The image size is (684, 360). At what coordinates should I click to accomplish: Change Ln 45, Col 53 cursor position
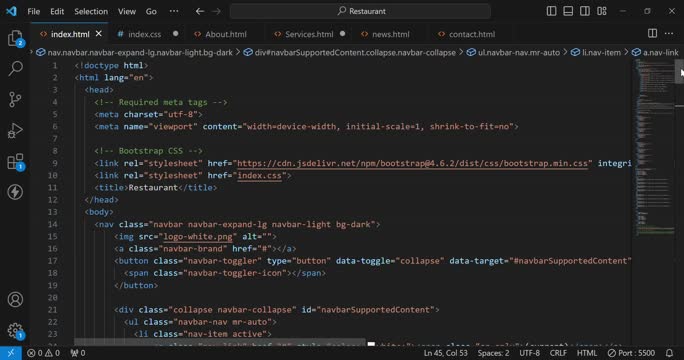point(445,353)
